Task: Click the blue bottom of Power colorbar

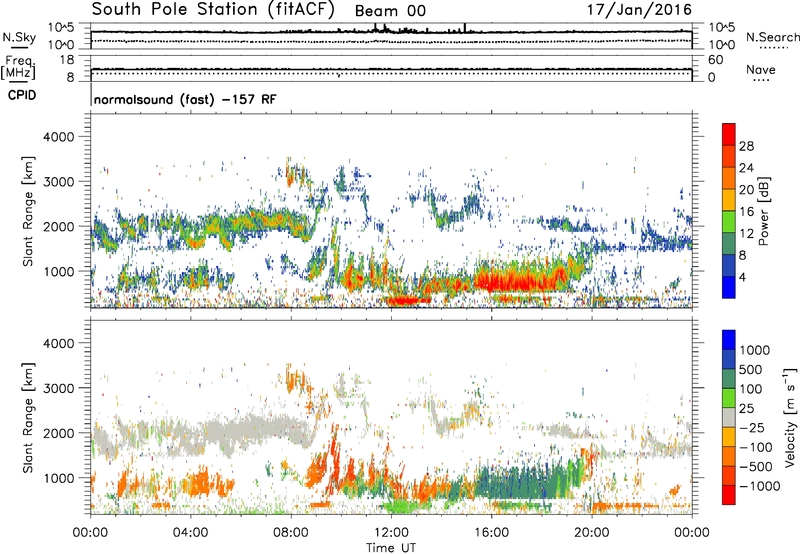Action: pos(729,288)
